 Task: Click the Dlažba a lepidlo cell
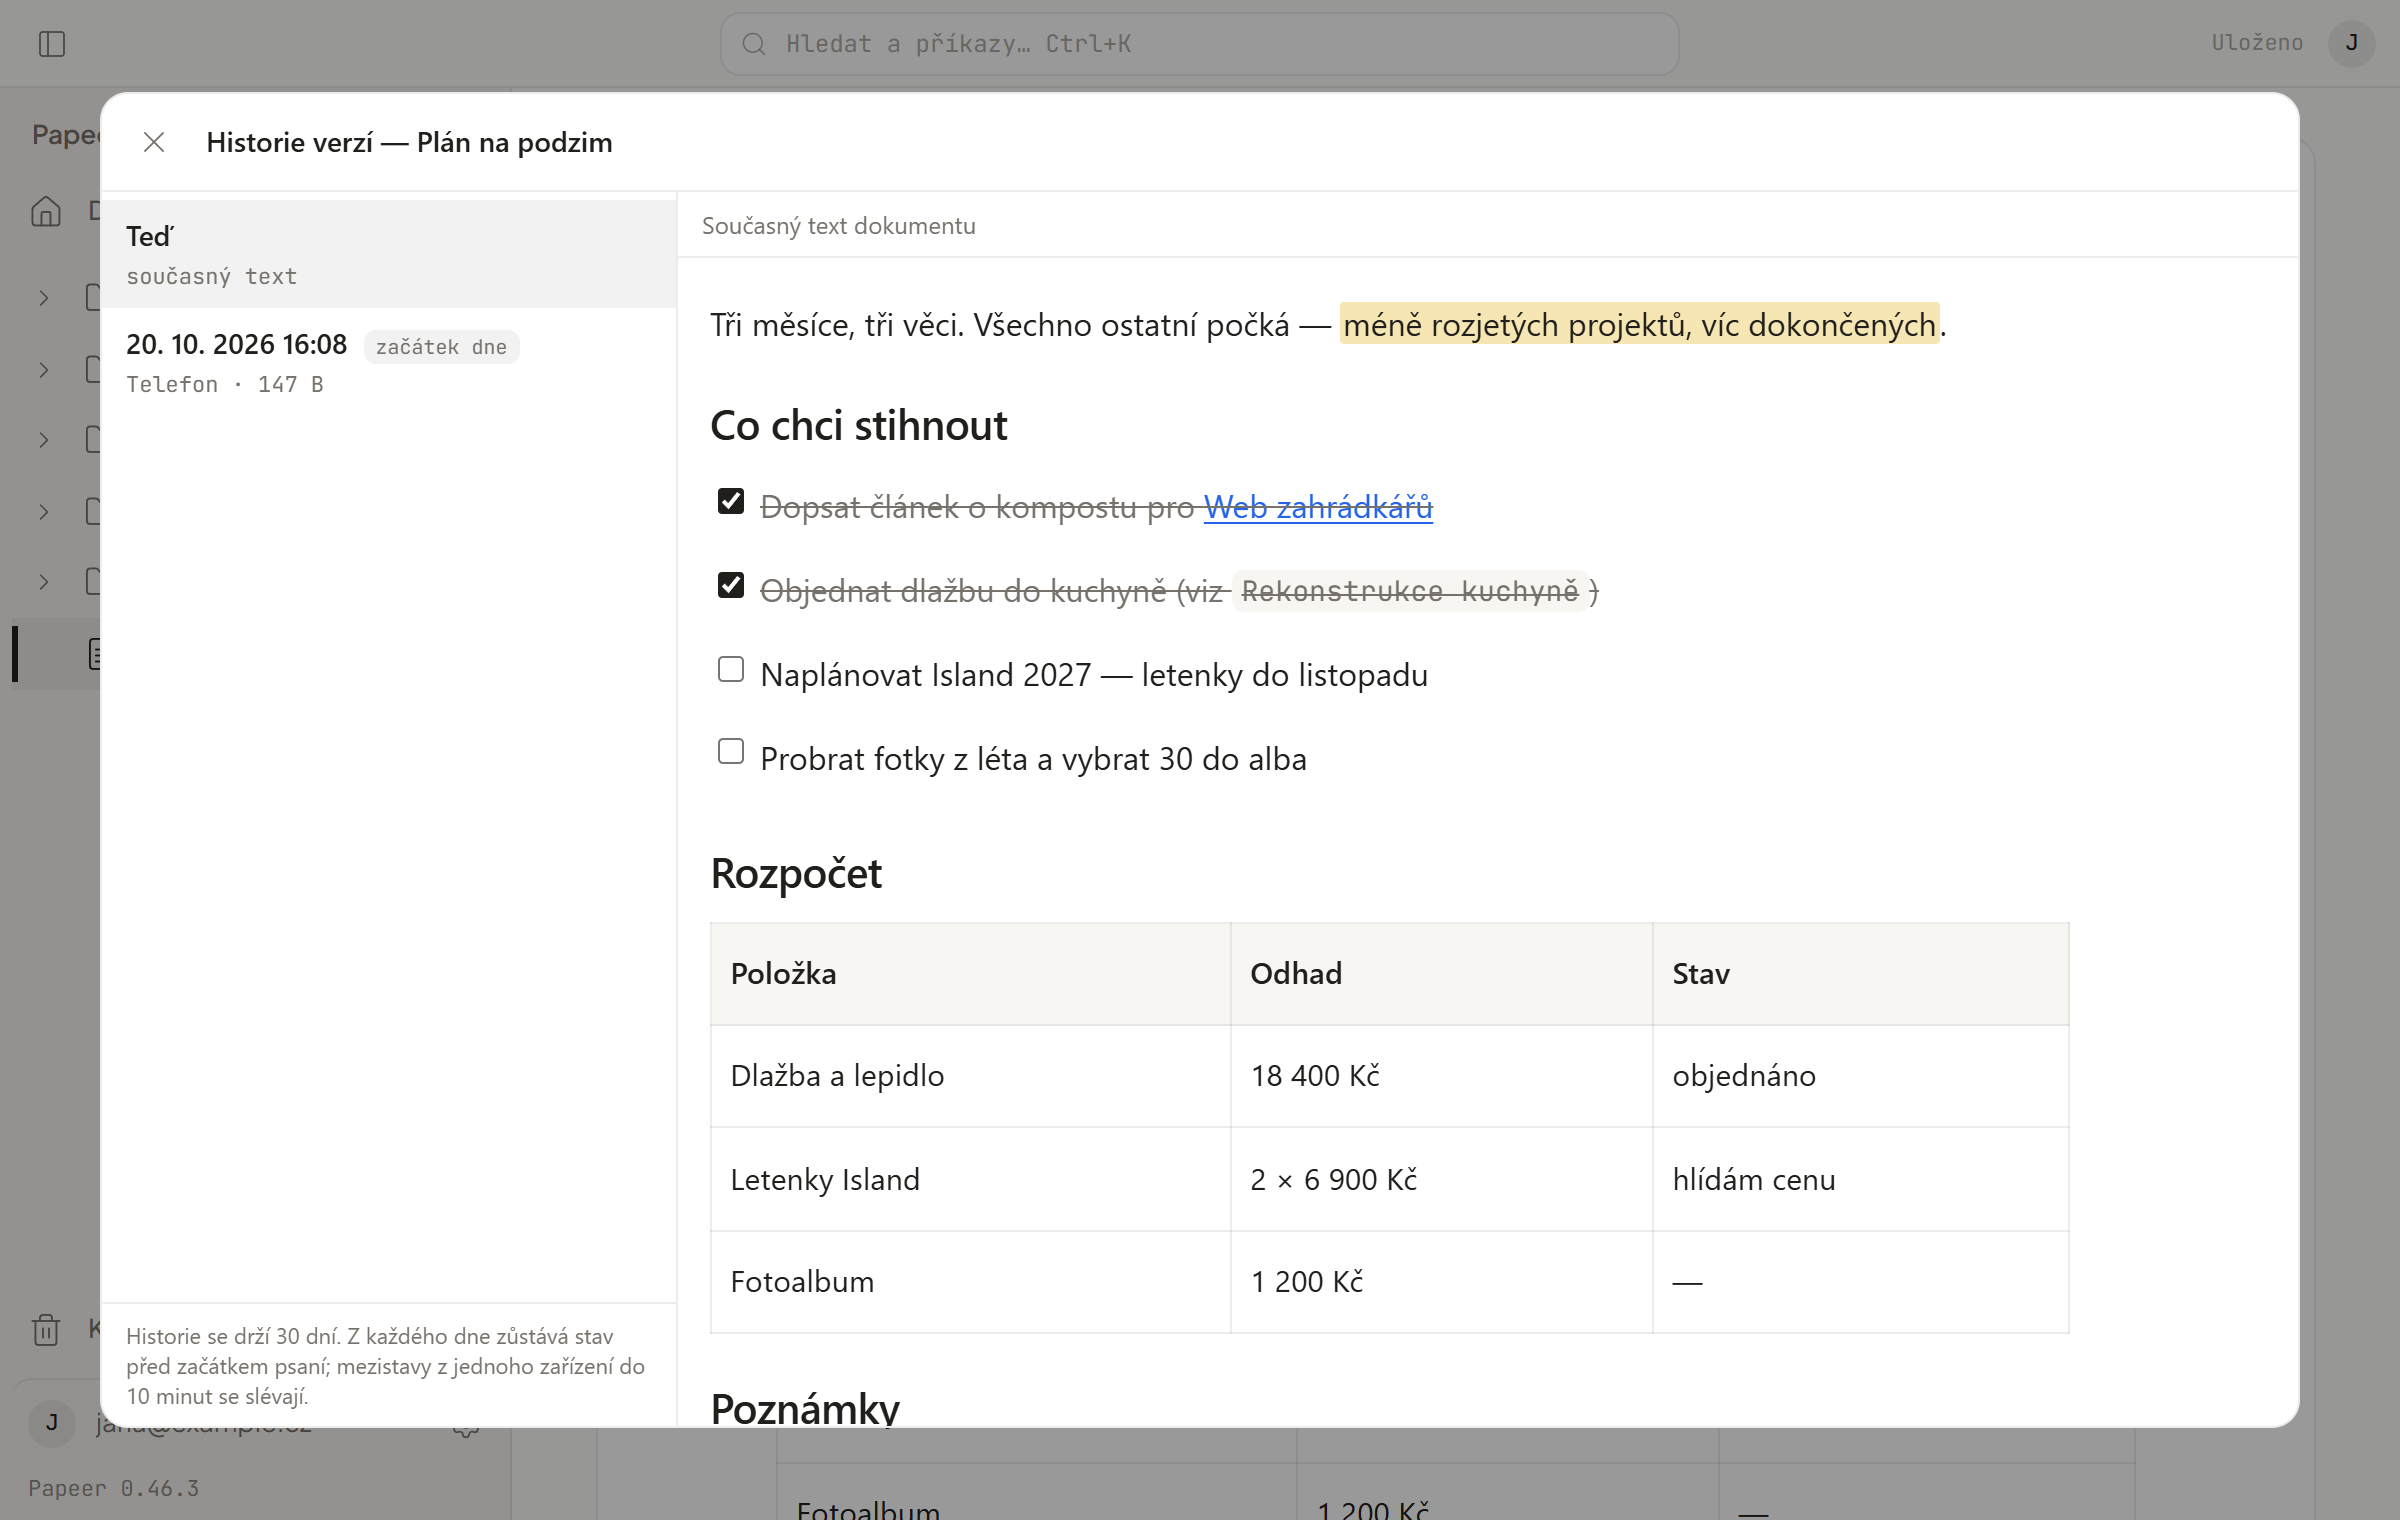(970, 1076)
